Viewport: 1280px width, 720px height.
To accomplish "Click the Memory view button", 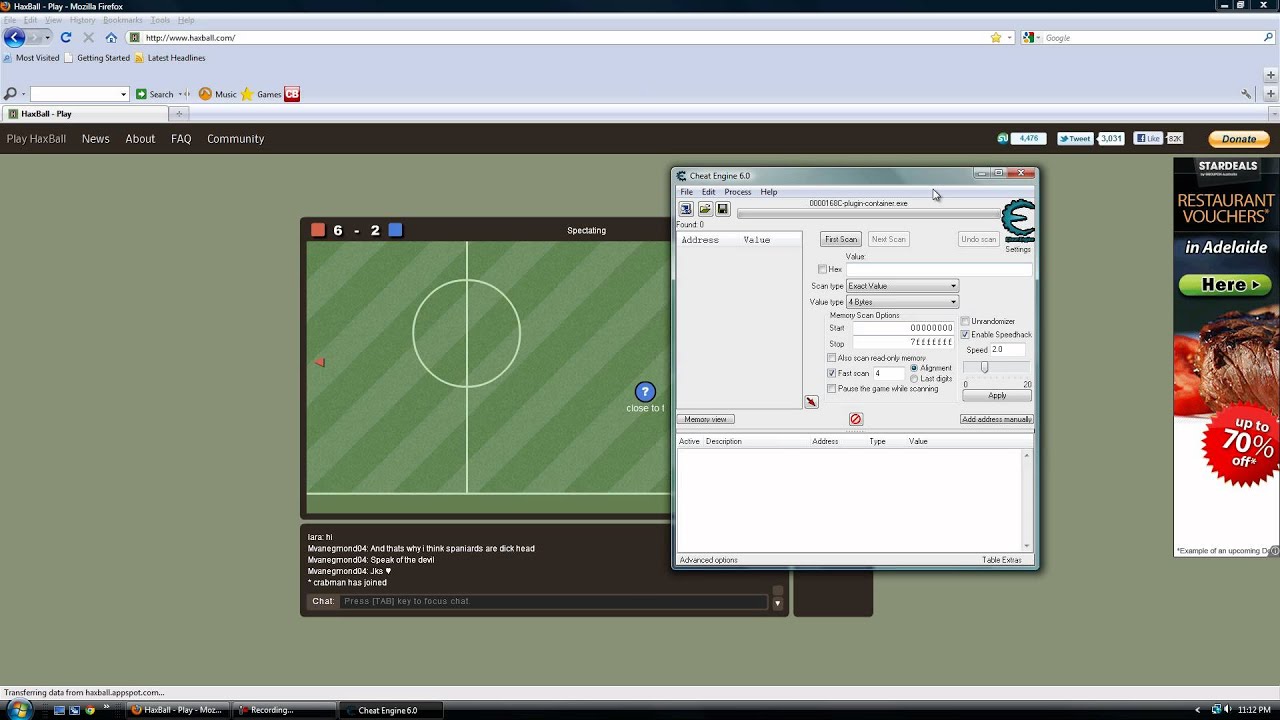I will tap(705, 419).
